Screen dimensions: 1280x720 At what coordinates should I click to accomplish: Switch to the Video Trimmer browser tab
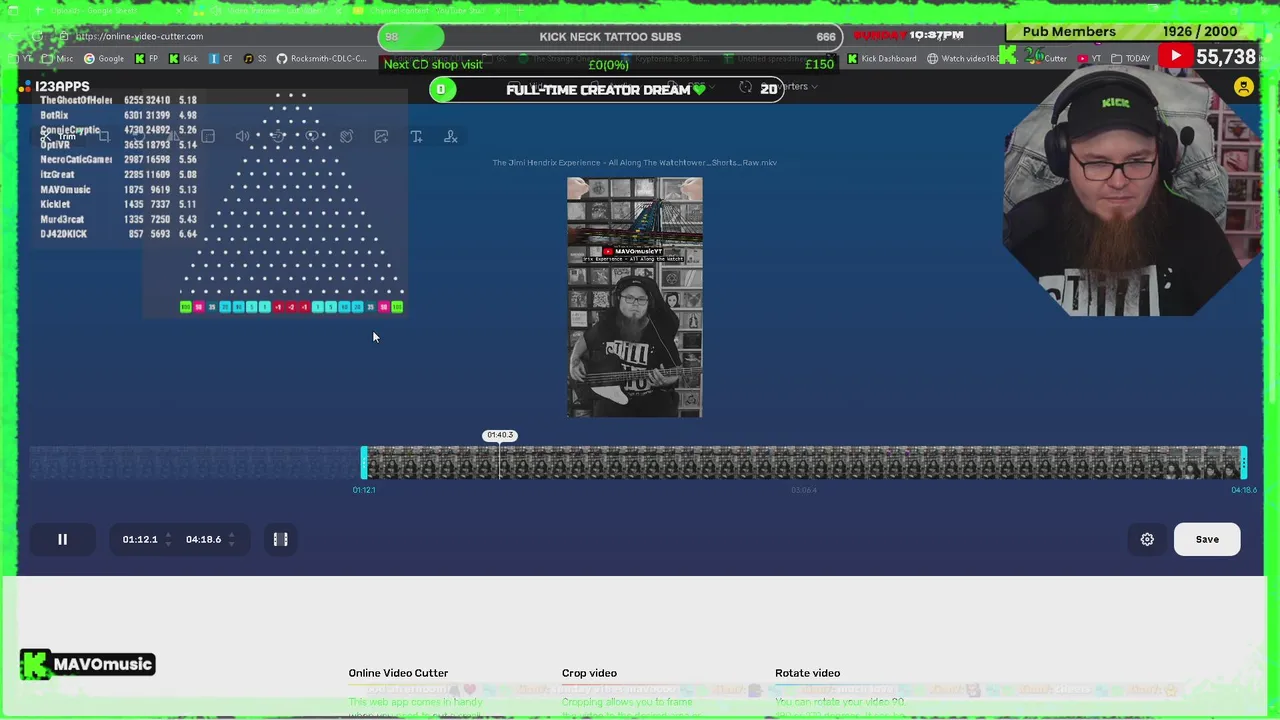coord(270,11)
